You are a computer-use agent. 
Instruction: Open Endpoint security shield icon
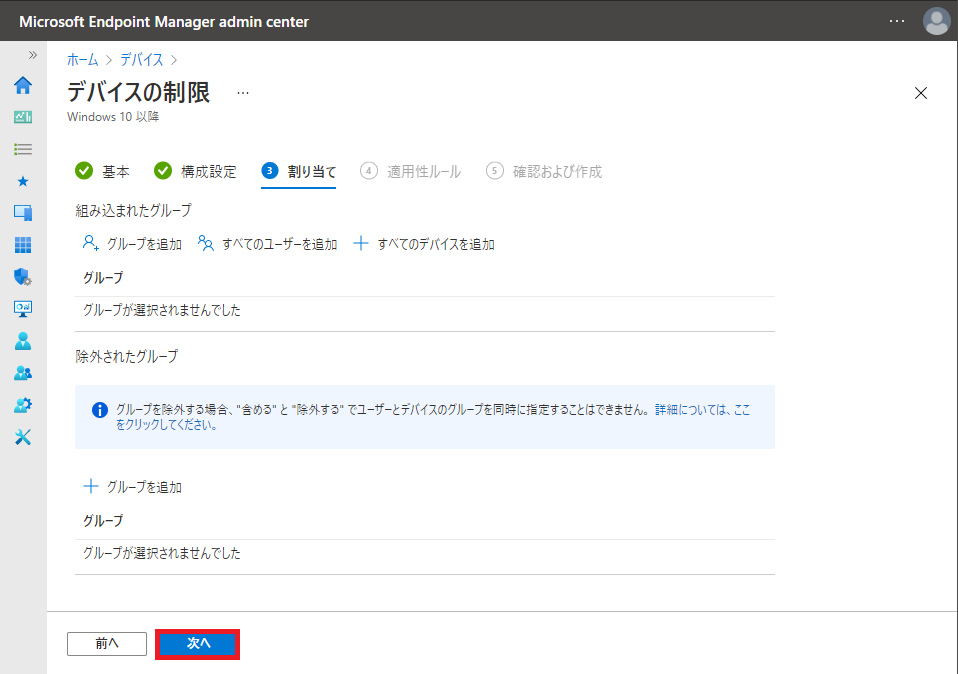(x=23, y=277)
